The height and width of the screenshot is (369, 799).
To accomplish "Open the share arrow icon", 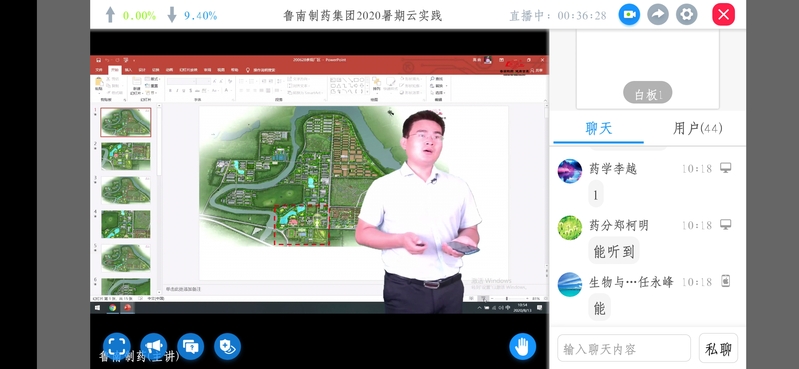I will (658, 14).
